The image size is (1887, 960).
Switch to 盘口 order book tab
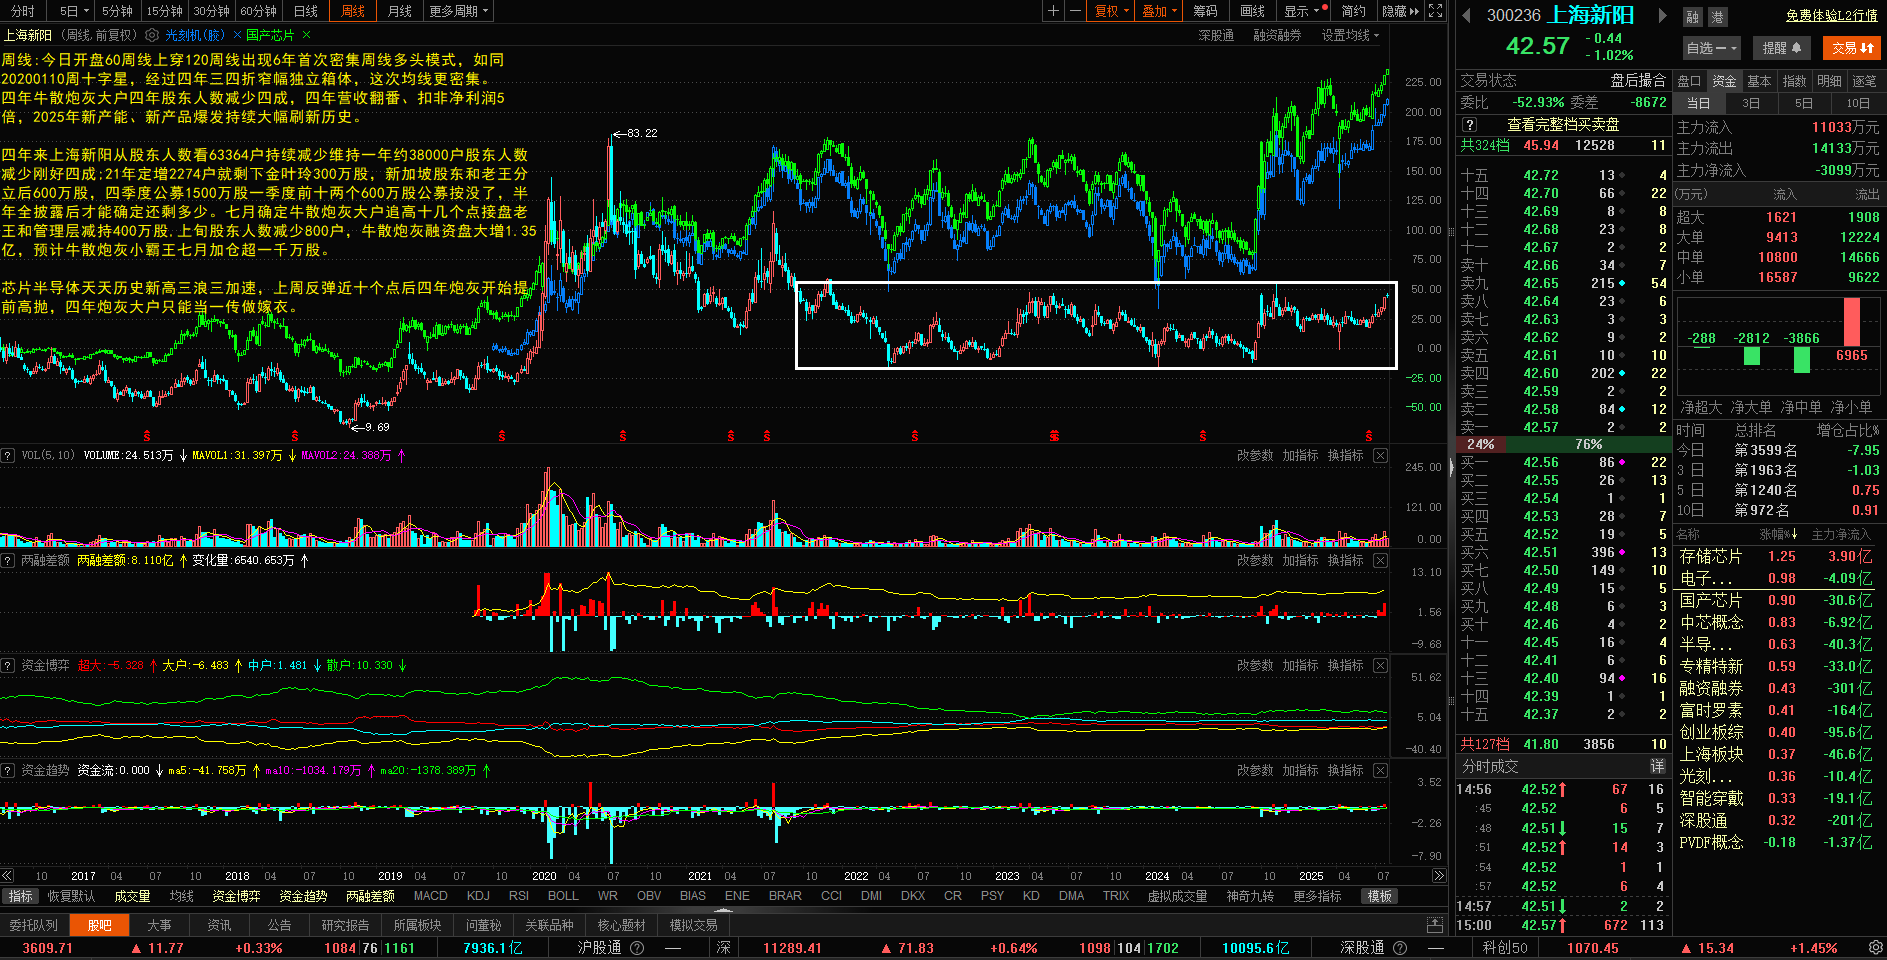1689,81
